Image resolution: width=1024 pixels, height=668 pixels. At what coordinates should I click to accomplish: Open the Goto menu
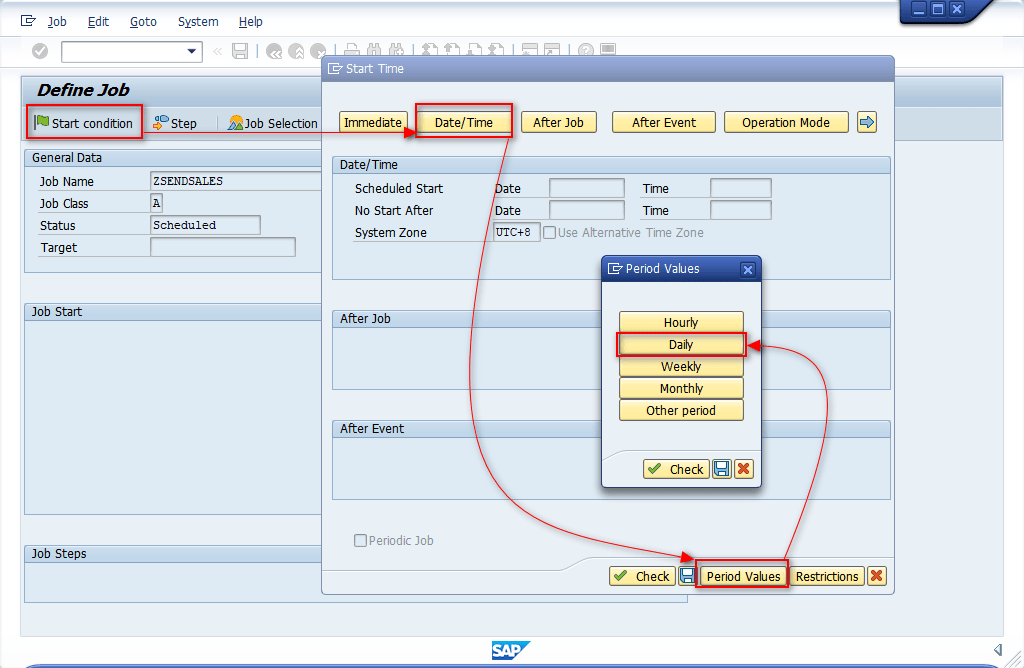pos(143,21)
